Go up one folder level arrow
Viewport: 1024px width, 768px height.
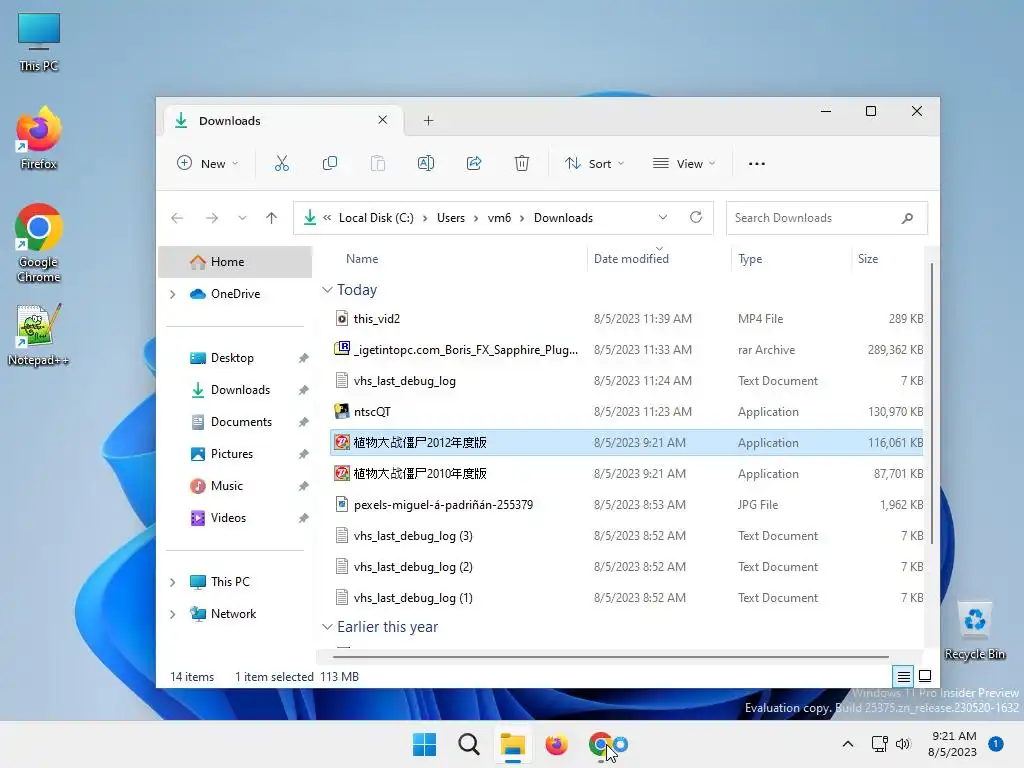[x=272, y=218]
